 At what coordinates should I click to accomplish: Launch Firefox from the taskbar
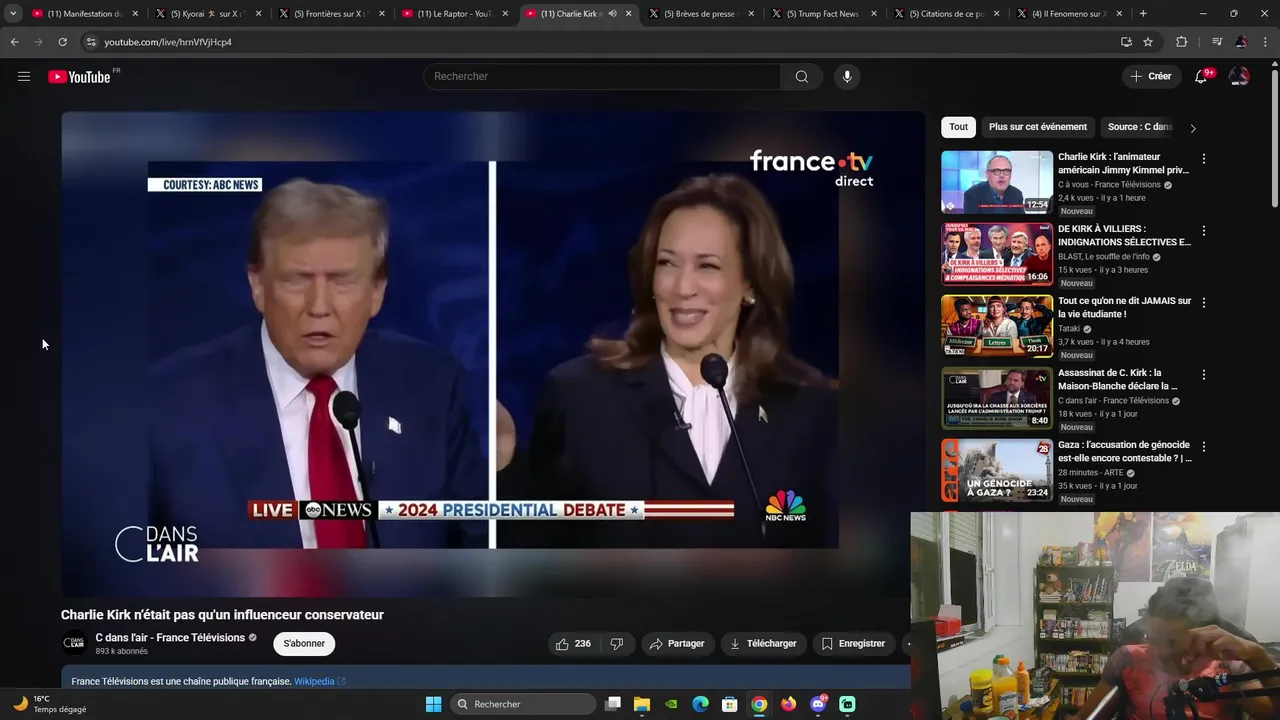point(789,704)
